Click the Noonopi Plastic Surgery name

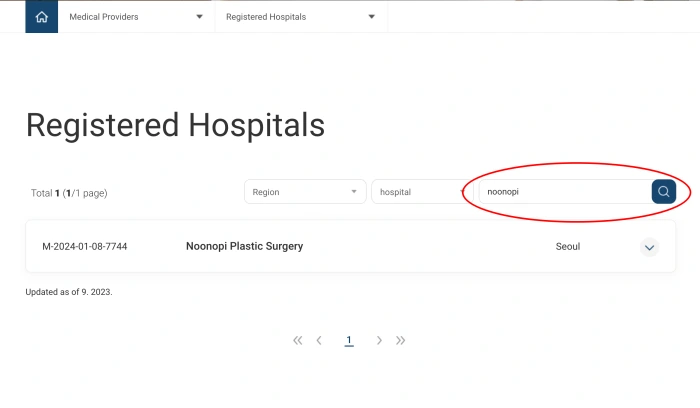(x=244, y=246)
